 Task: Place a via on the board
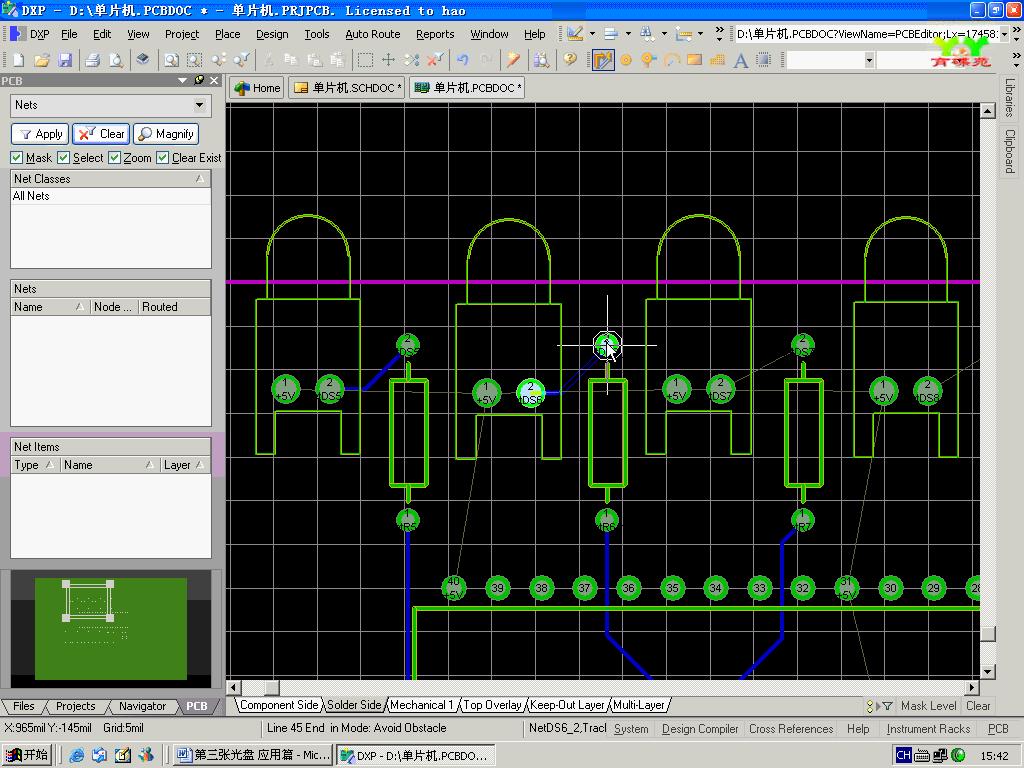648,60
